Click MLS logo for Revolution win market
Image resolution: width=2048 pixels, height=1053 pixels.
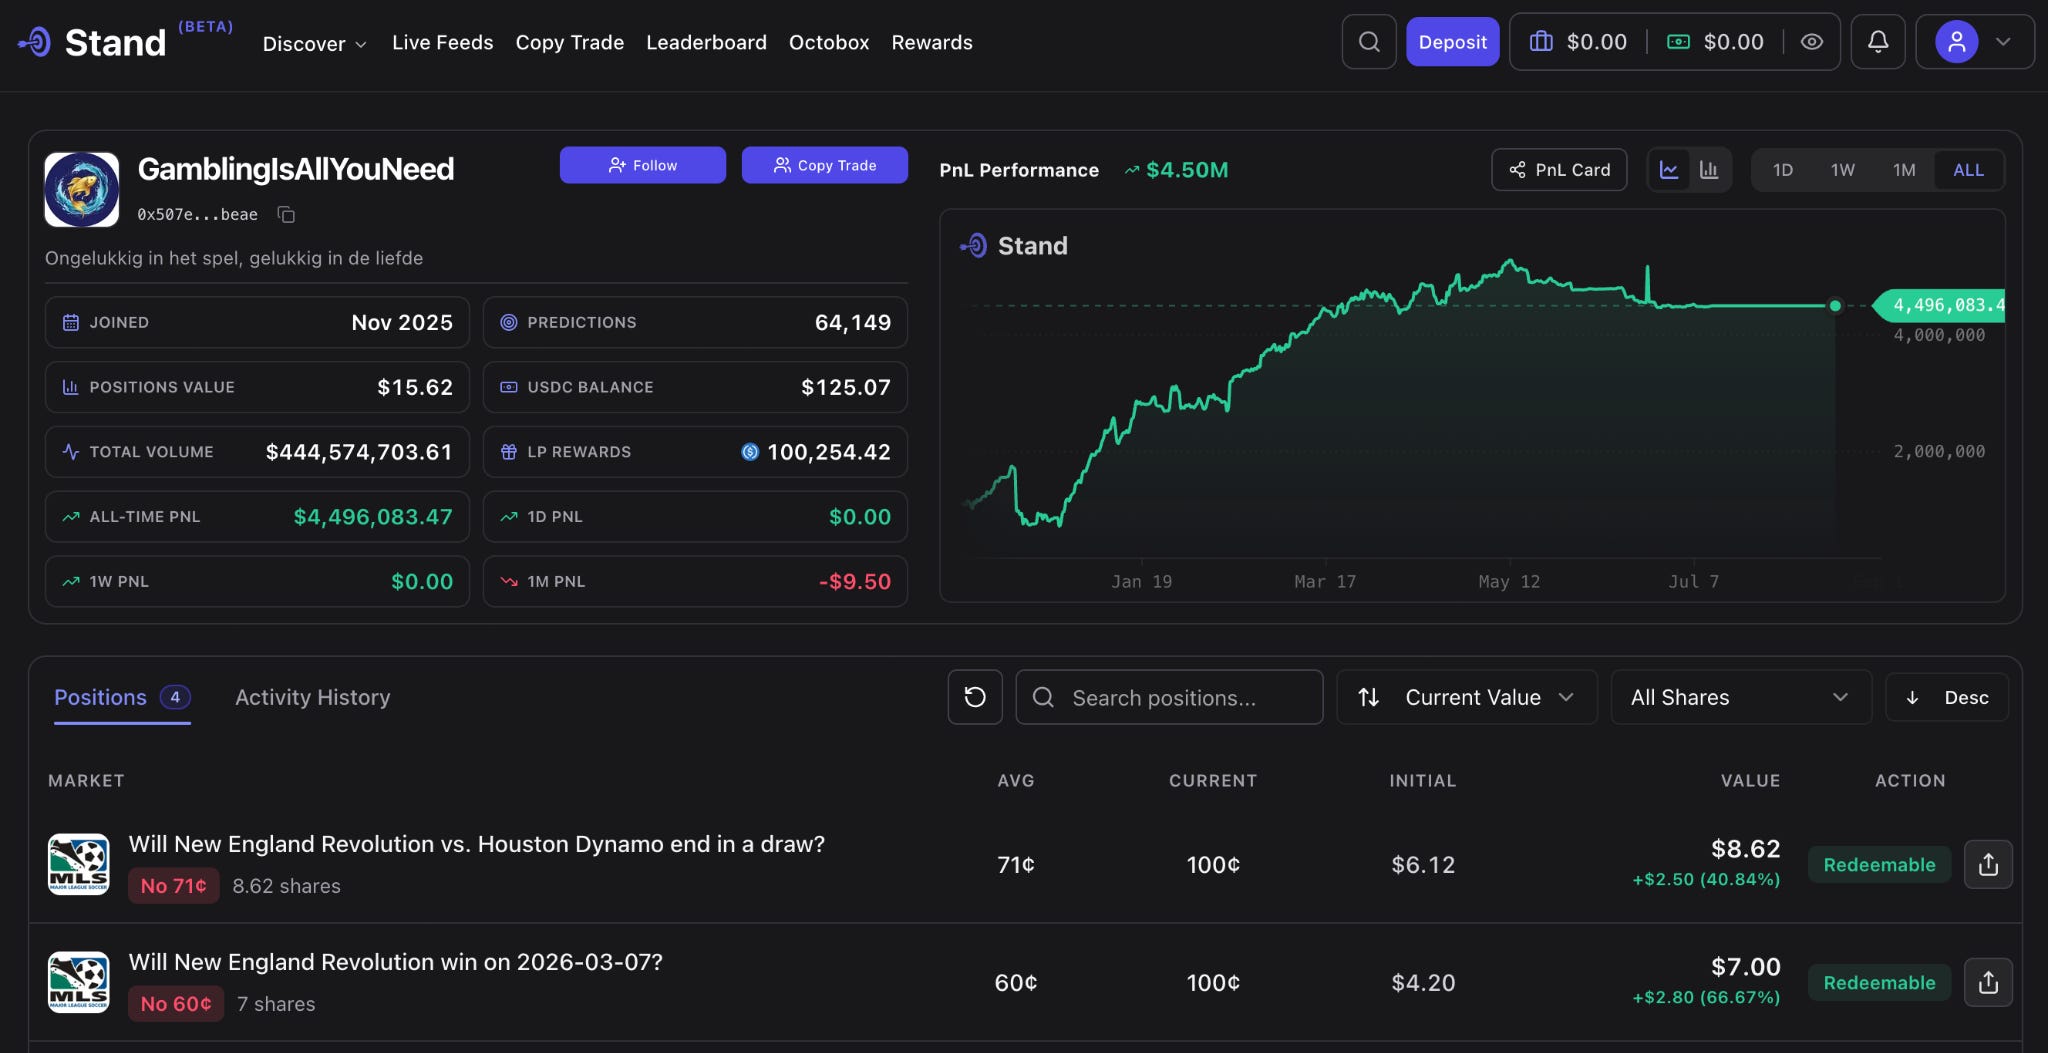point(79,983)
